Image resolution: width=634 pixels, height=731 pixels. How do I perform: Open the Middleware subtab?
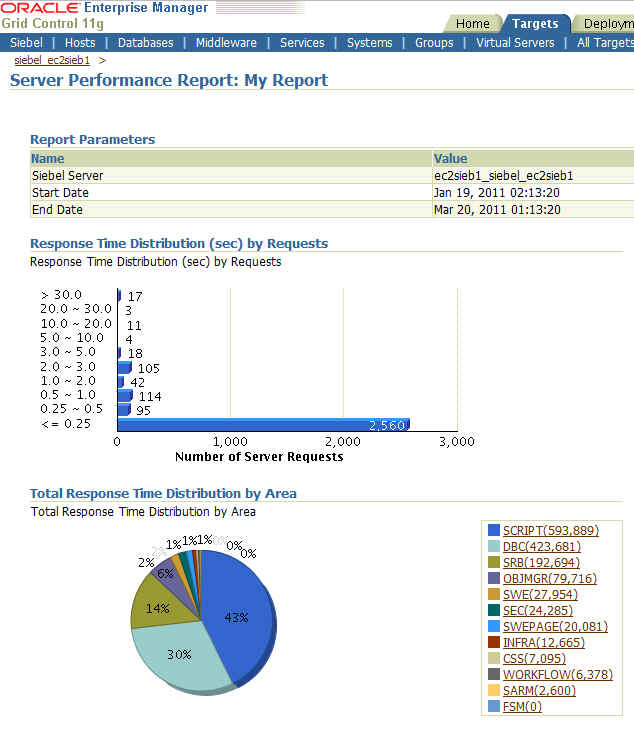click(226, 43)
